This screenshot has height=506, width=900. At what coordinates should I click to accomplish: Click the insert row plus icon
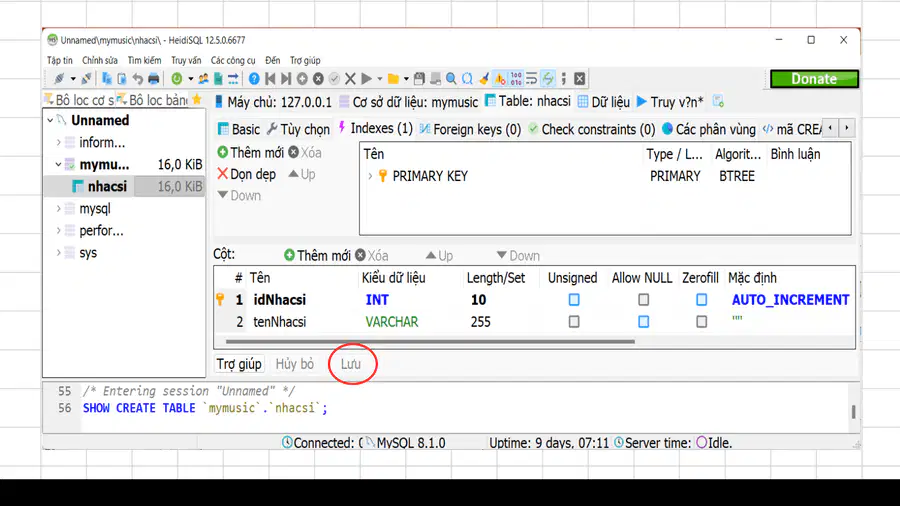pyautogui.click(x=302, y=79)
